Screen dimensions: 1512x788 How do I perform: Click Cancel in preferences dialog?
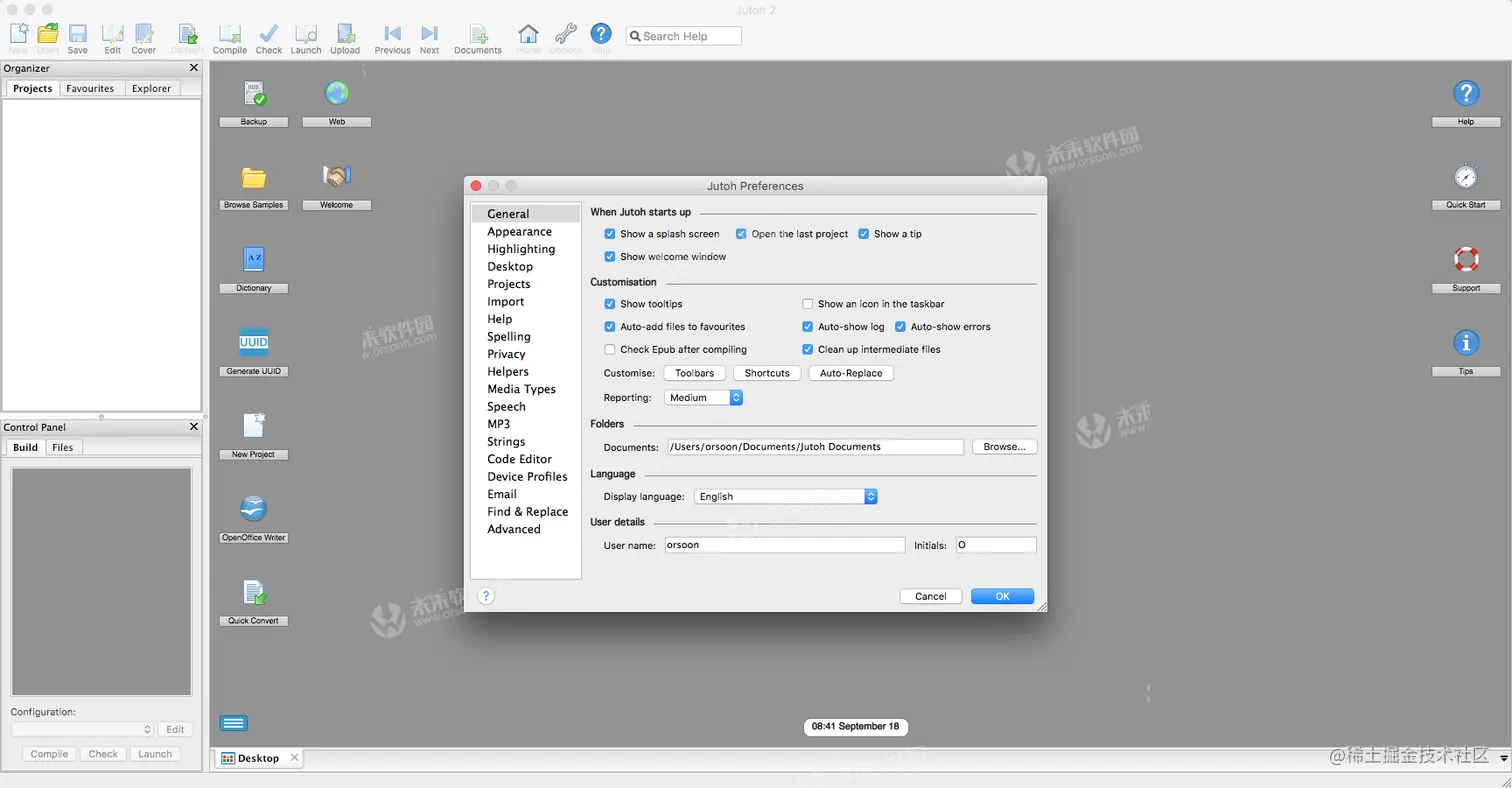tap(930, 596)
